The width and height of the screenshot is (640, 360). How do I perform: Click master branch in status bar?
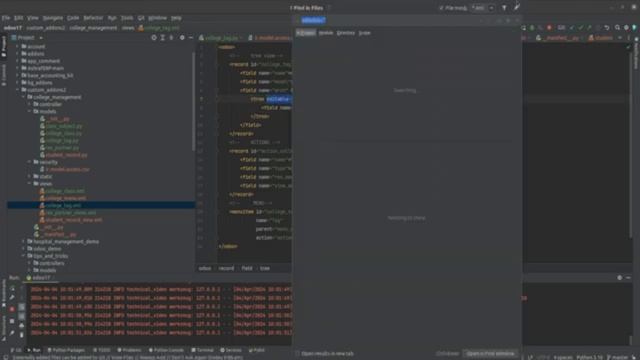(617, 358)
